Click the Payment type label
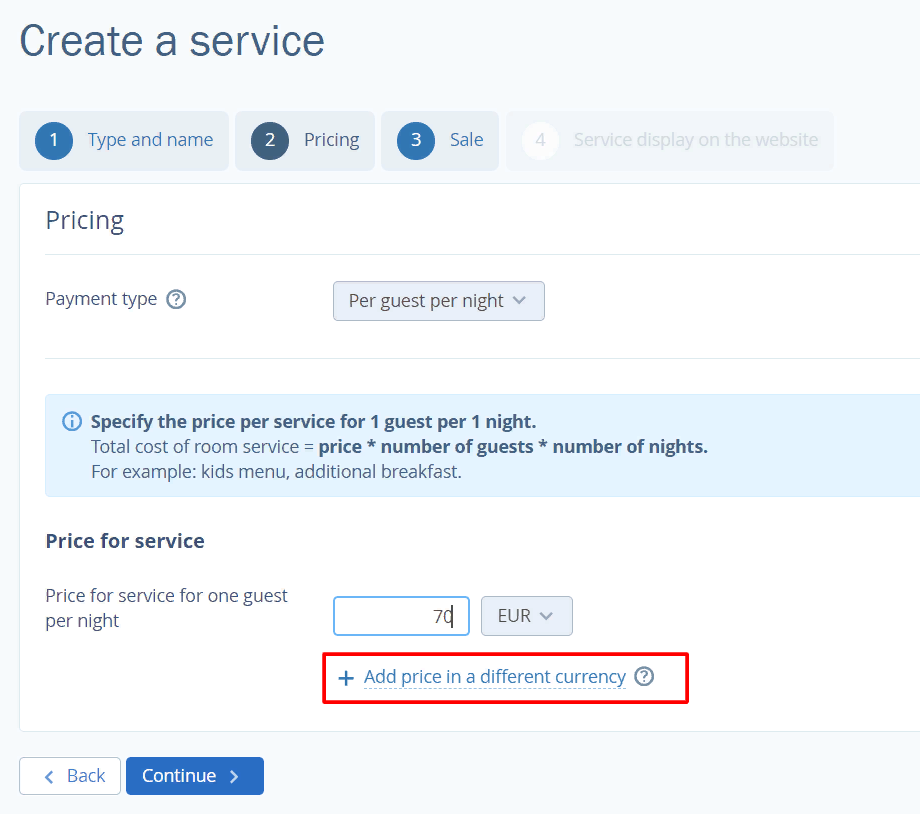This screenshot has height=814, width=920. tap(102, 299)
